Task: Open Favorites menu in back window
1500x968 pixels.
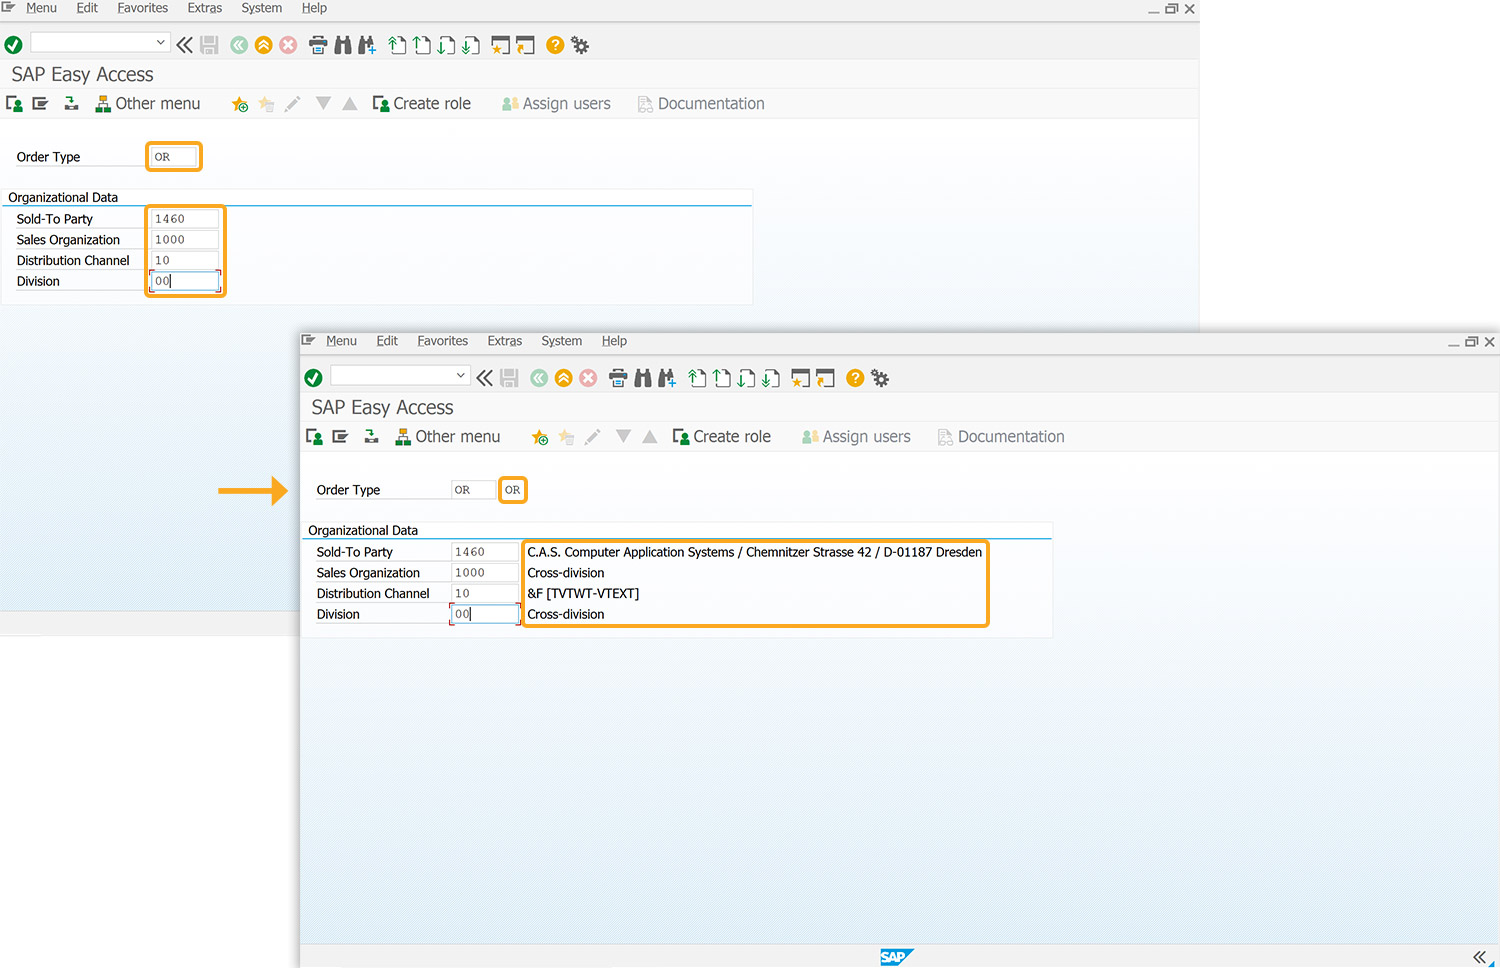Action: click(143, 8)
